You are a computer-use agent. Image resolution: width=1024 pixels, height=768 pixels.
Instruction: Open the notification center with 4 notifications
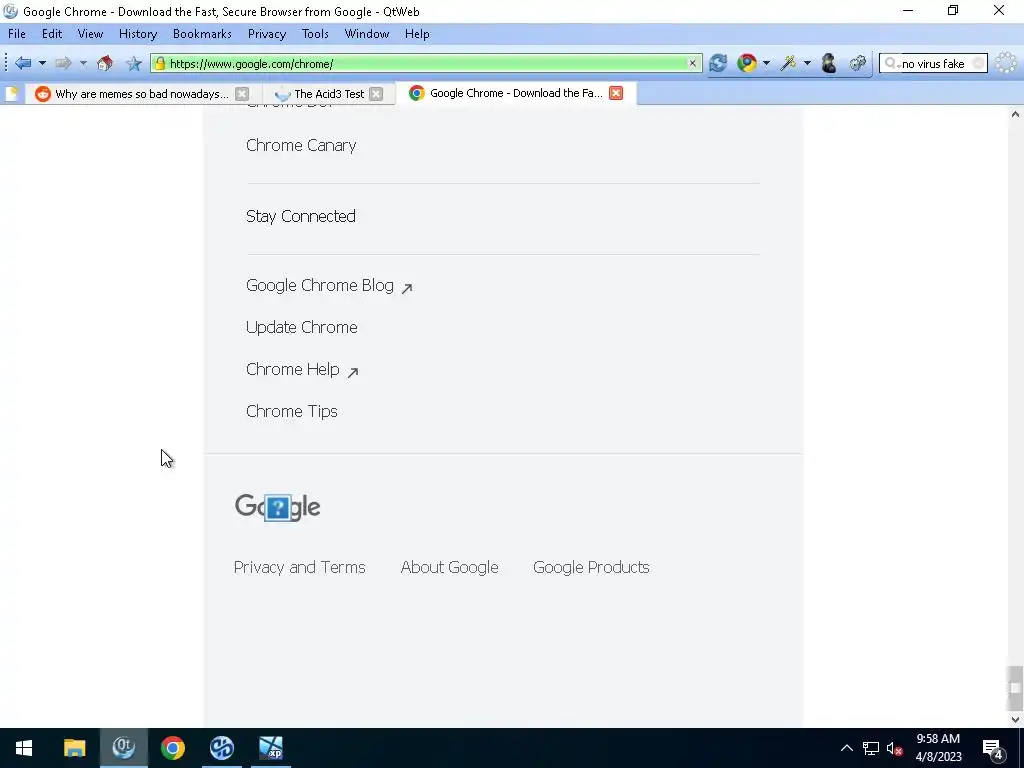[x=993, y=749]
